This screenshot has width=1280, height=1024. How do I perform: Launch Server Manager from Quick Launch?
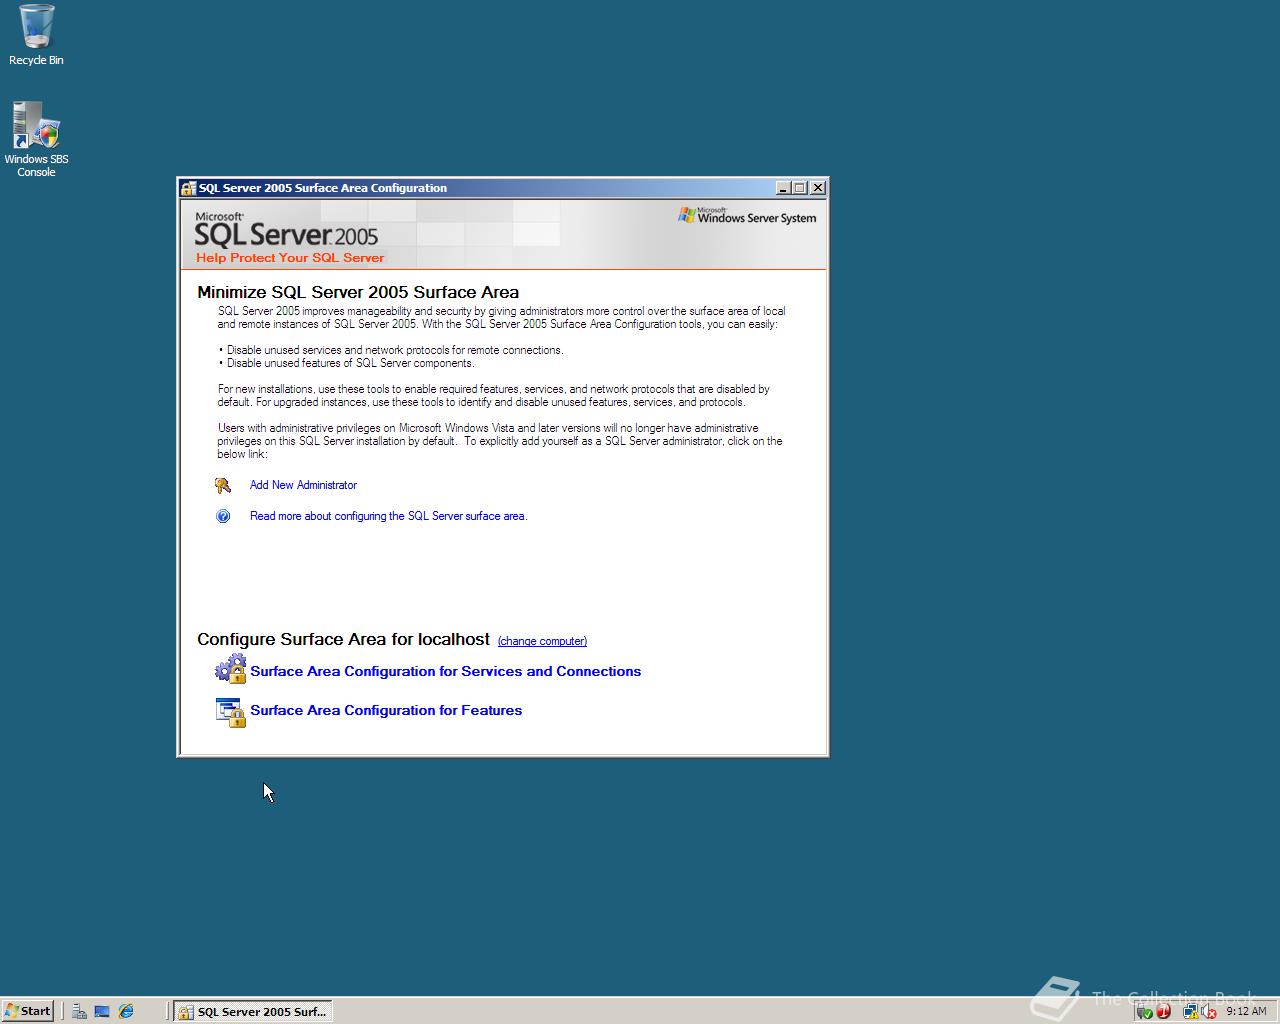tap(79, 1011)
